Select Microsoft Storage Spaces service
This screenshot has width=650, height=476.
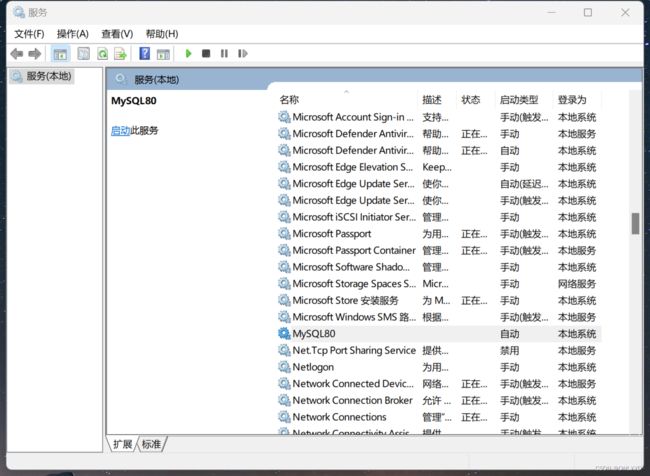(x=439, y=284)
